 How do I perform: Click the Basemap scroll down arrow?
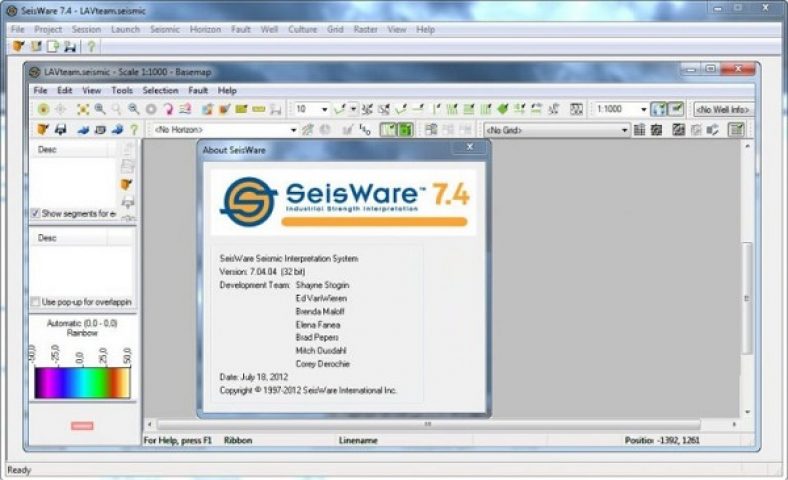click(747, 412)
